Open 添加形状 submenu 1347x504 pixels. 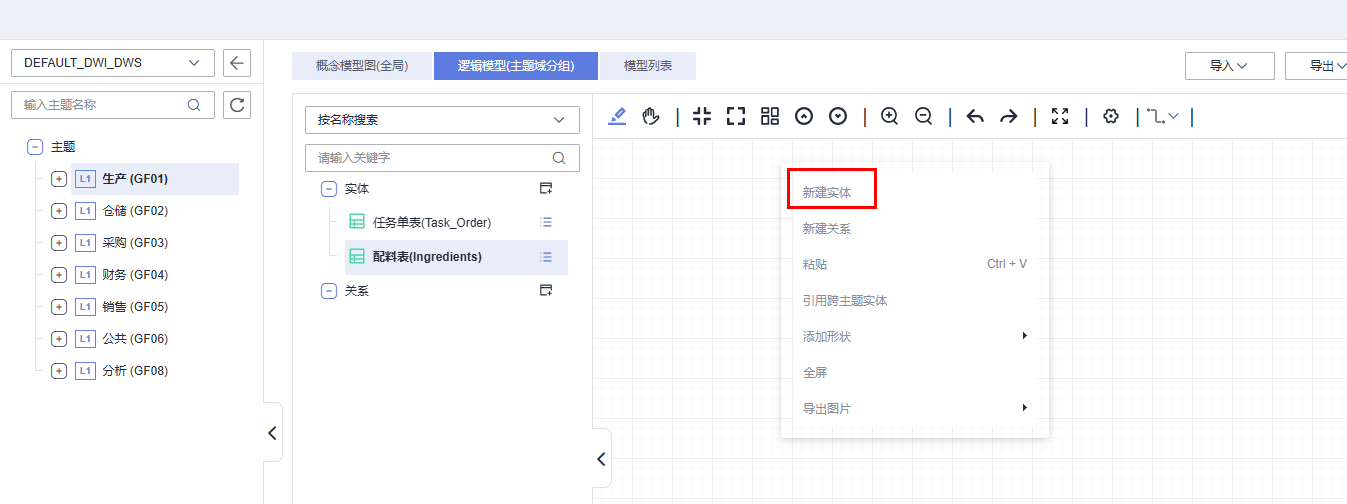coord(915,336)
